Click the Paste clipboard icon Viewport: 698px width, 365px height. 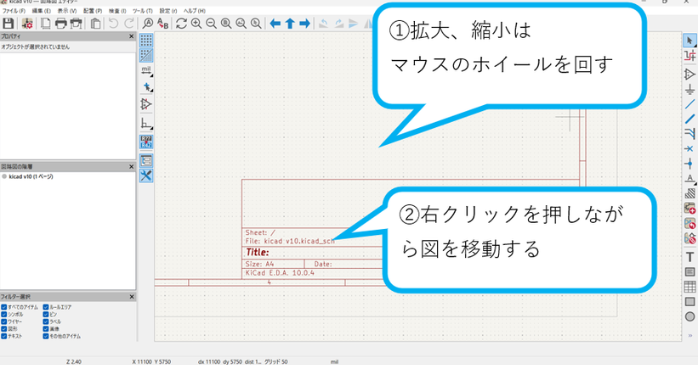pos(95,23)
